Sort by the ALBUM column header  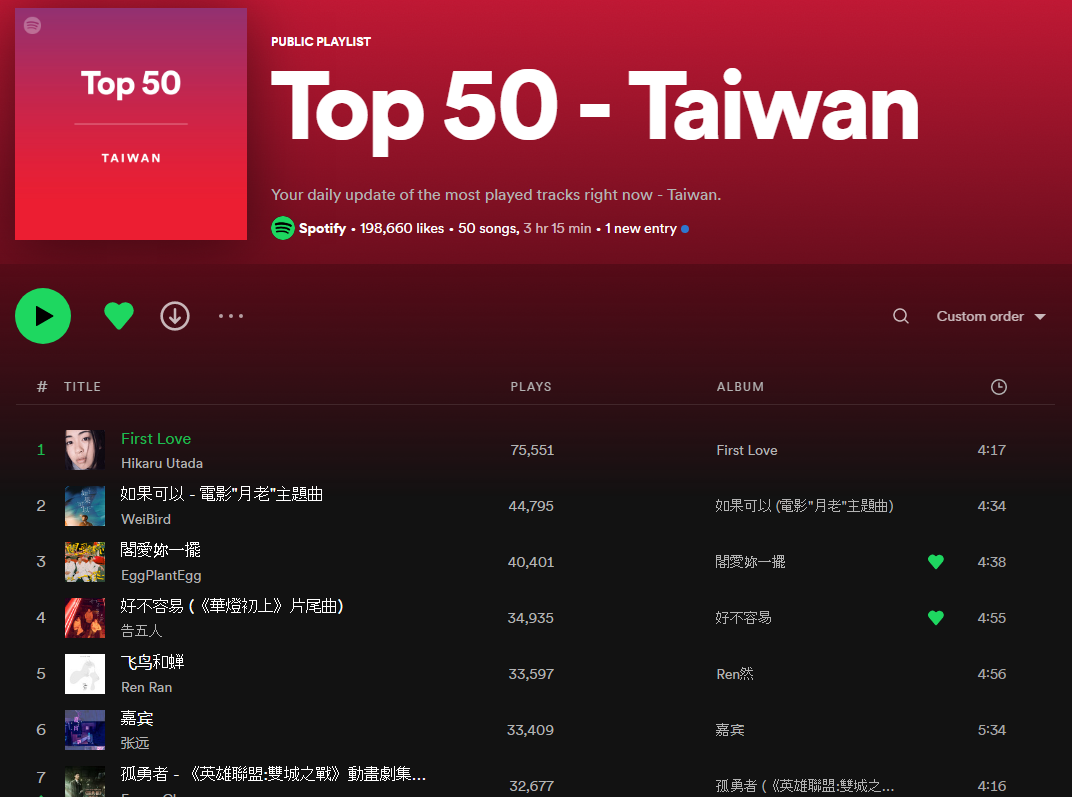740,387
